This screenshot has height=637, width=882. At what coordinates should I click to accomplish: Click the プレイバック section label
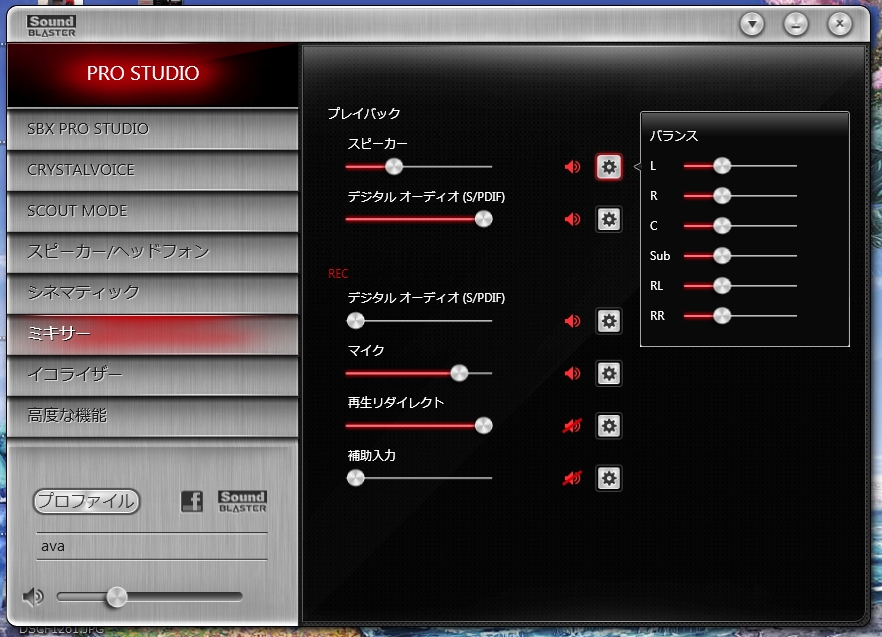(364, 114)
